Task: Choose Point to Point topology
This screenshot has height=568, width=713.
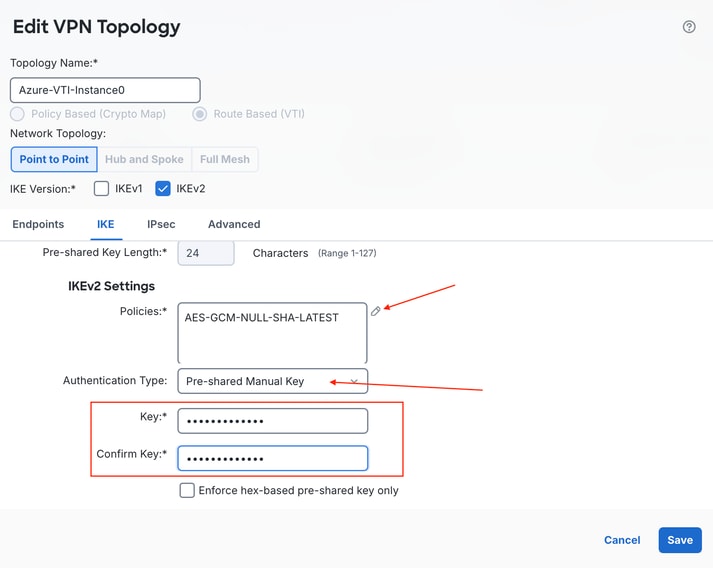Action: [54, 159]
